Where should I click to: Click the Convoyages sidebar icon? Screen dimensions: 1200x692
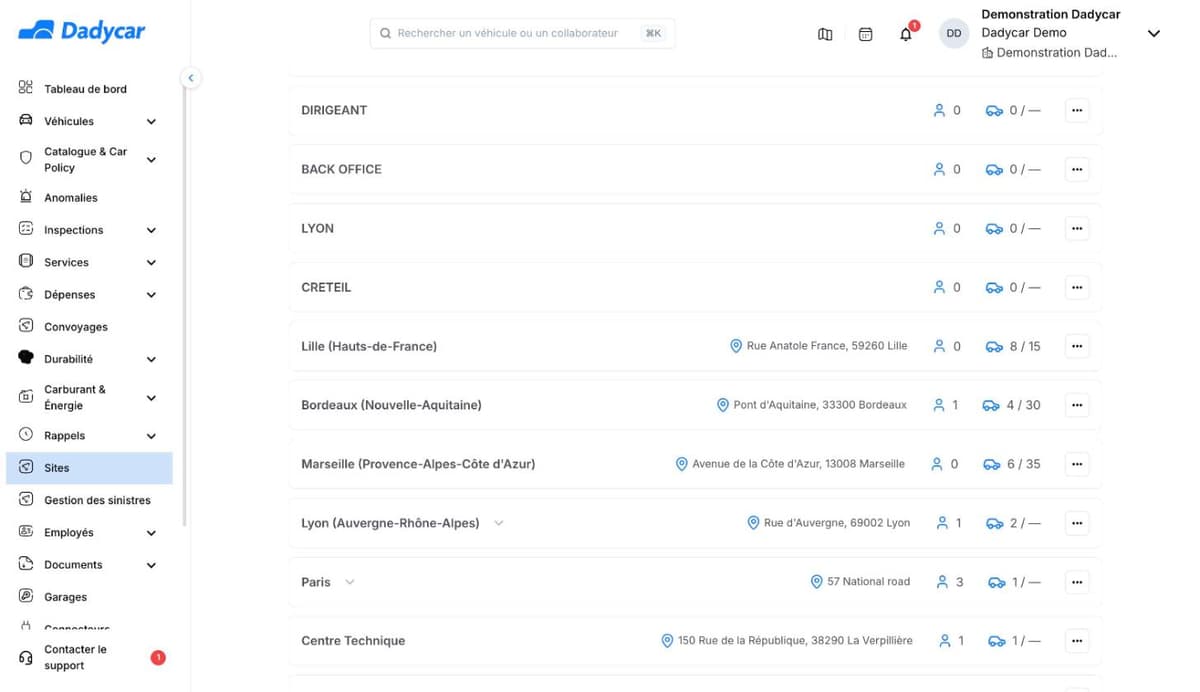tap(26, 326)
